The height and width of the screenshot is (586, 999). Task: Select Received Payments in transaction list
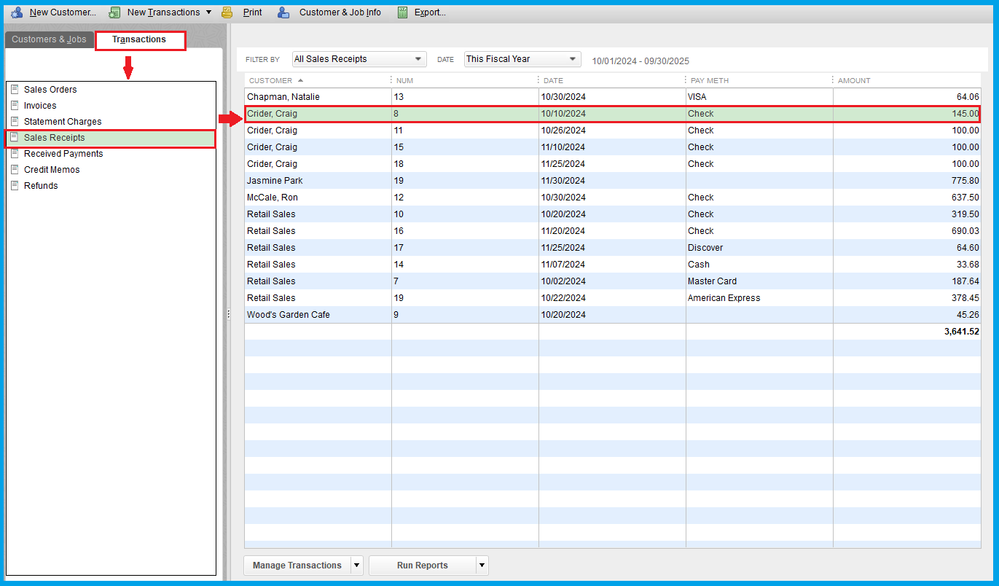point(63,154)
